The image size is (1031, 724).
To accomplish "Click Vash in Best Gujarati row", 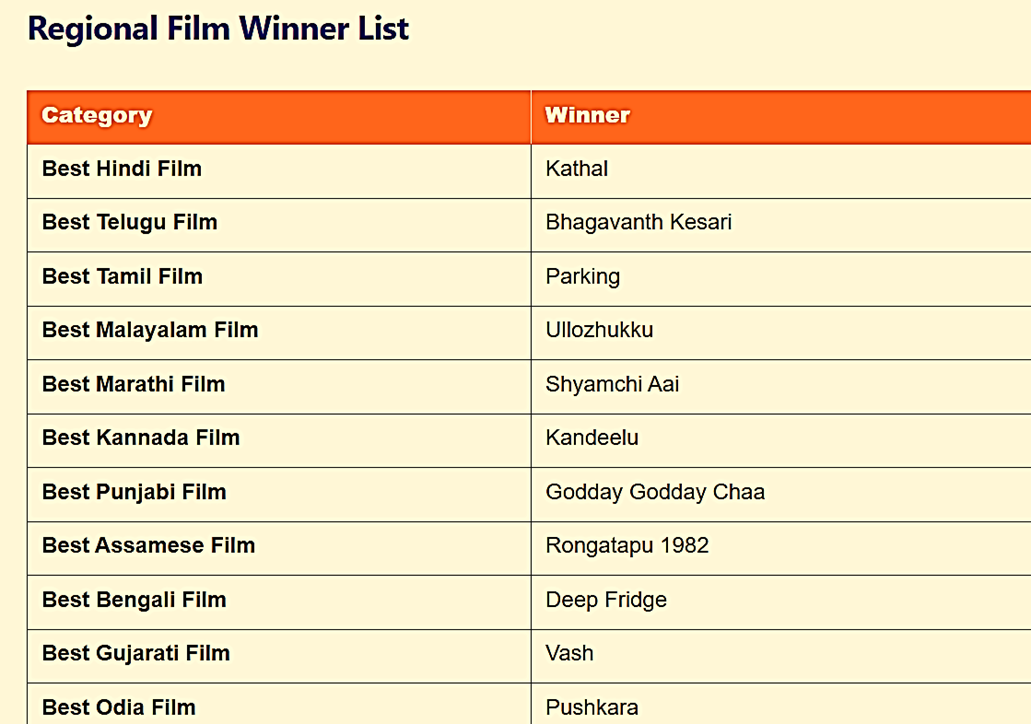I will click(x=569, y=653).
